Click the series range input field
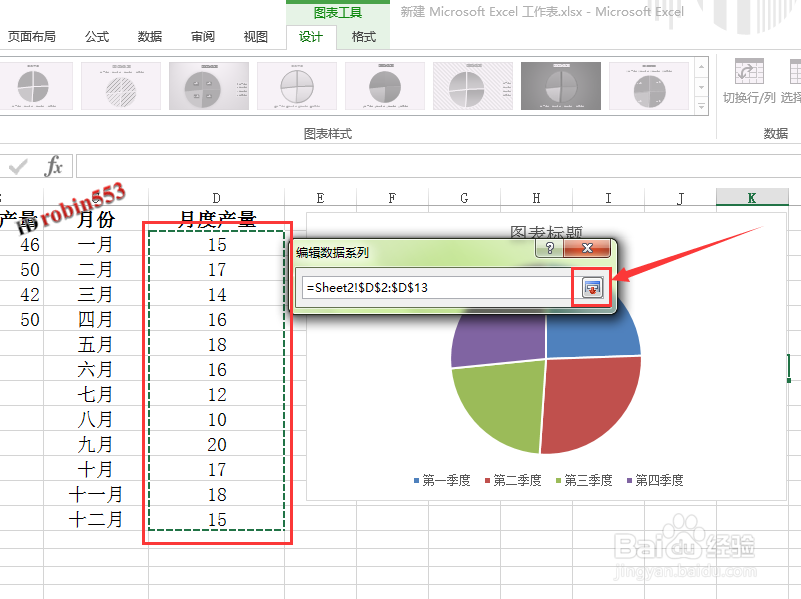The image size is (801, 599). click(x=436, y=287)
